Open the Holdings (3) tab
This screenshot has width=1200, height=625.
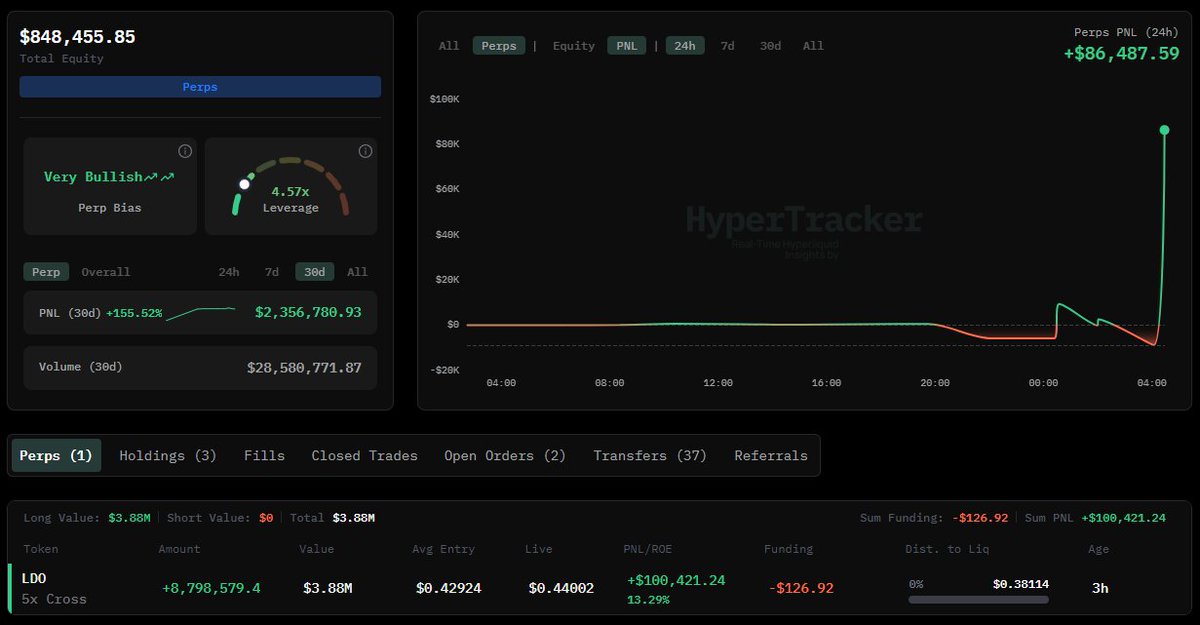coord(168,455)
